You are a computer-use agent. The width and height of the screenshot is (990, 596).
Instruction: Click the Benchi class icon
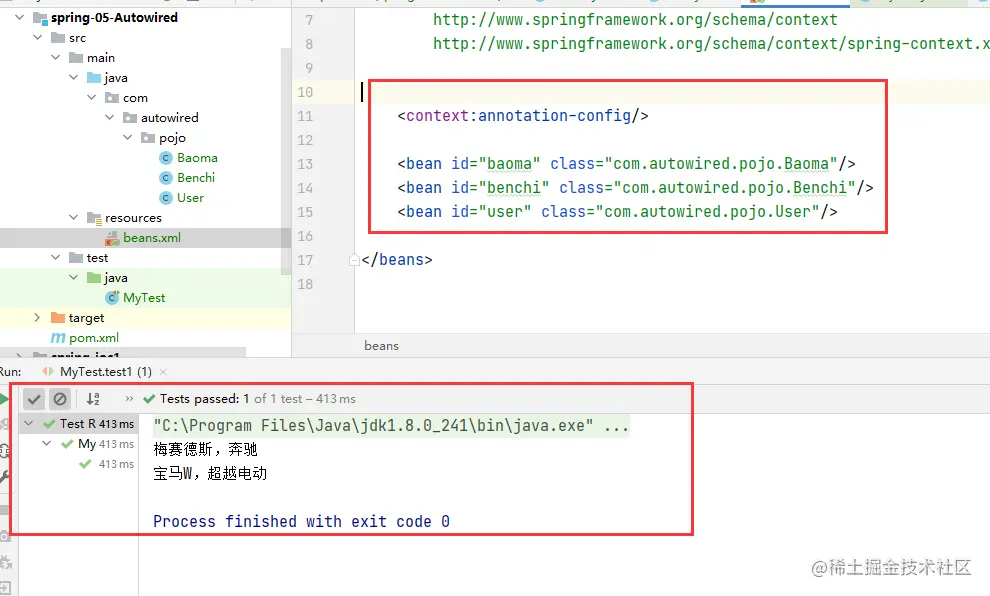(x=166, y=178)
